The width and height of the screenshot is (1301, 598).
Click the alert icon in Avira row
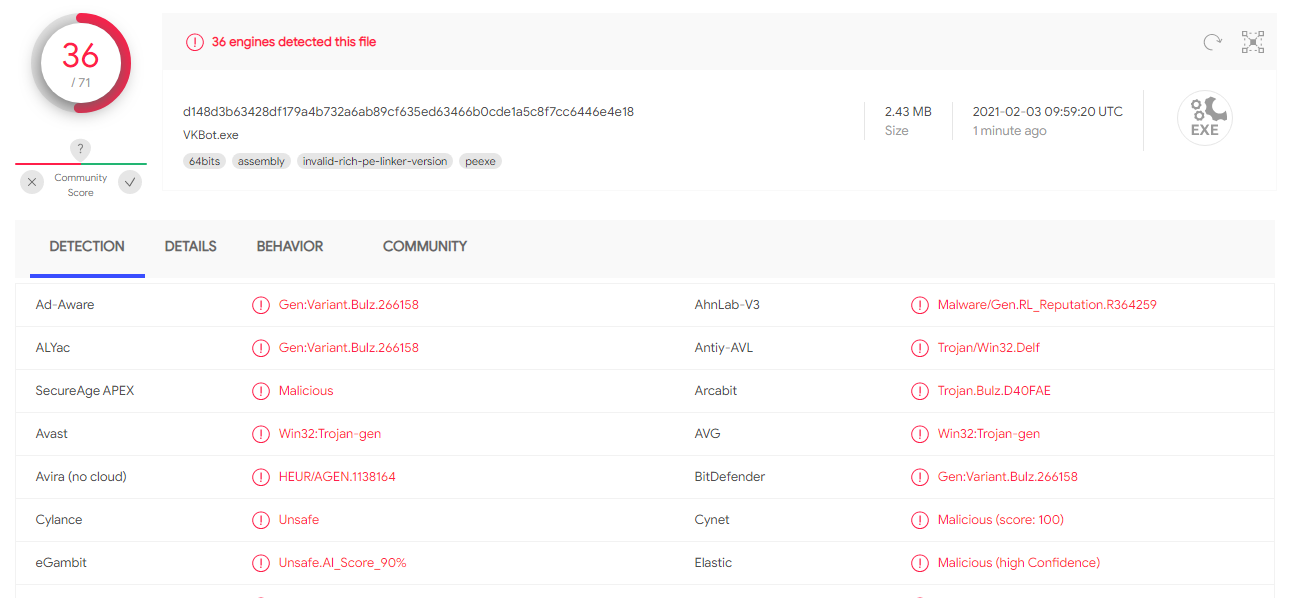[x=261, y=477]
